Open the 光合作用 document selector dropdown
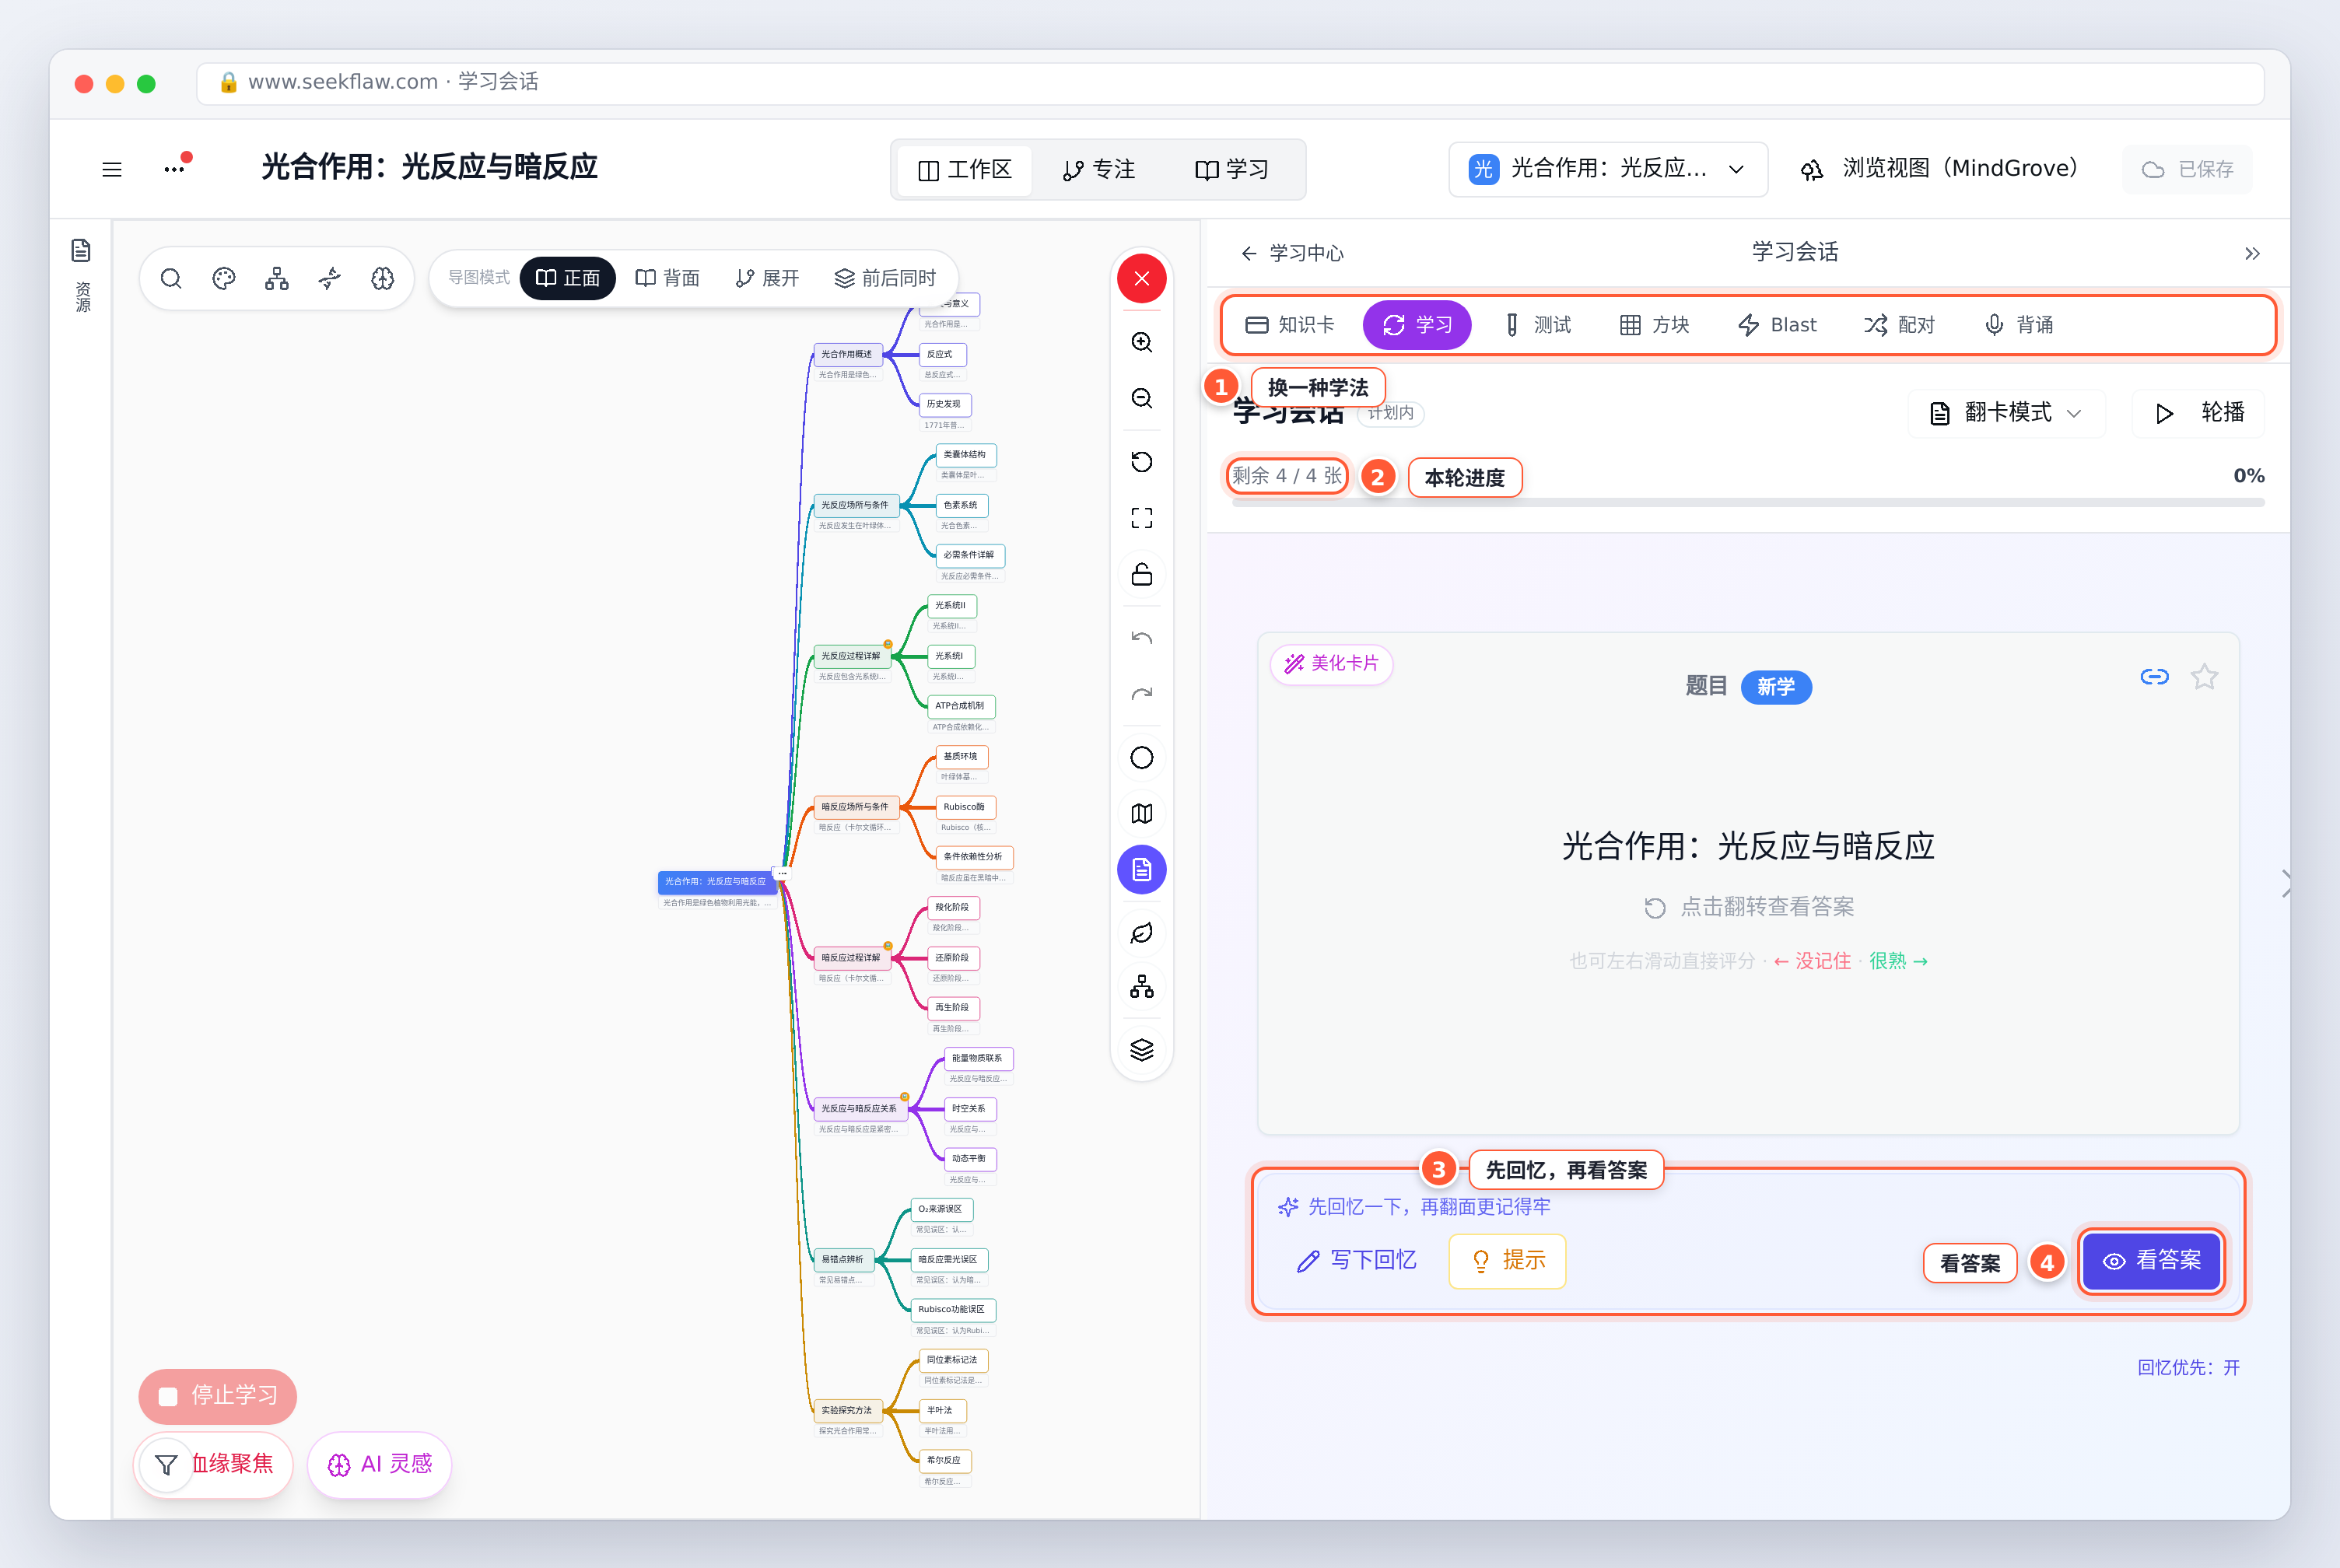Screen dimensions: 2340x1568 point(1608,169)
